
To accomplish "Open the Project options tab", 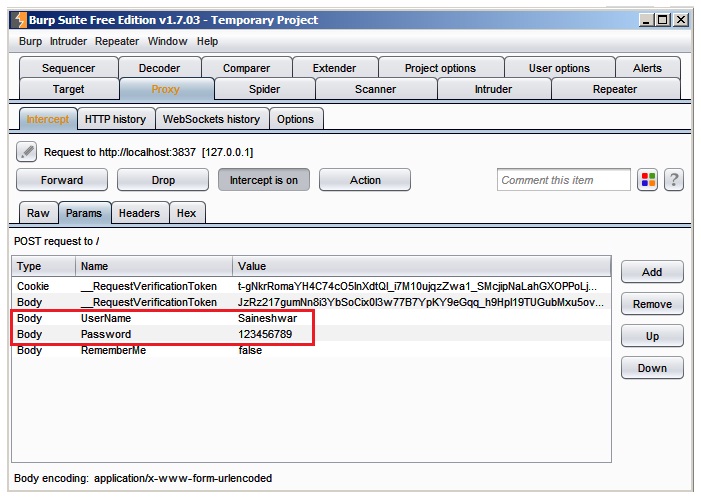I will [x=440, y=68].
